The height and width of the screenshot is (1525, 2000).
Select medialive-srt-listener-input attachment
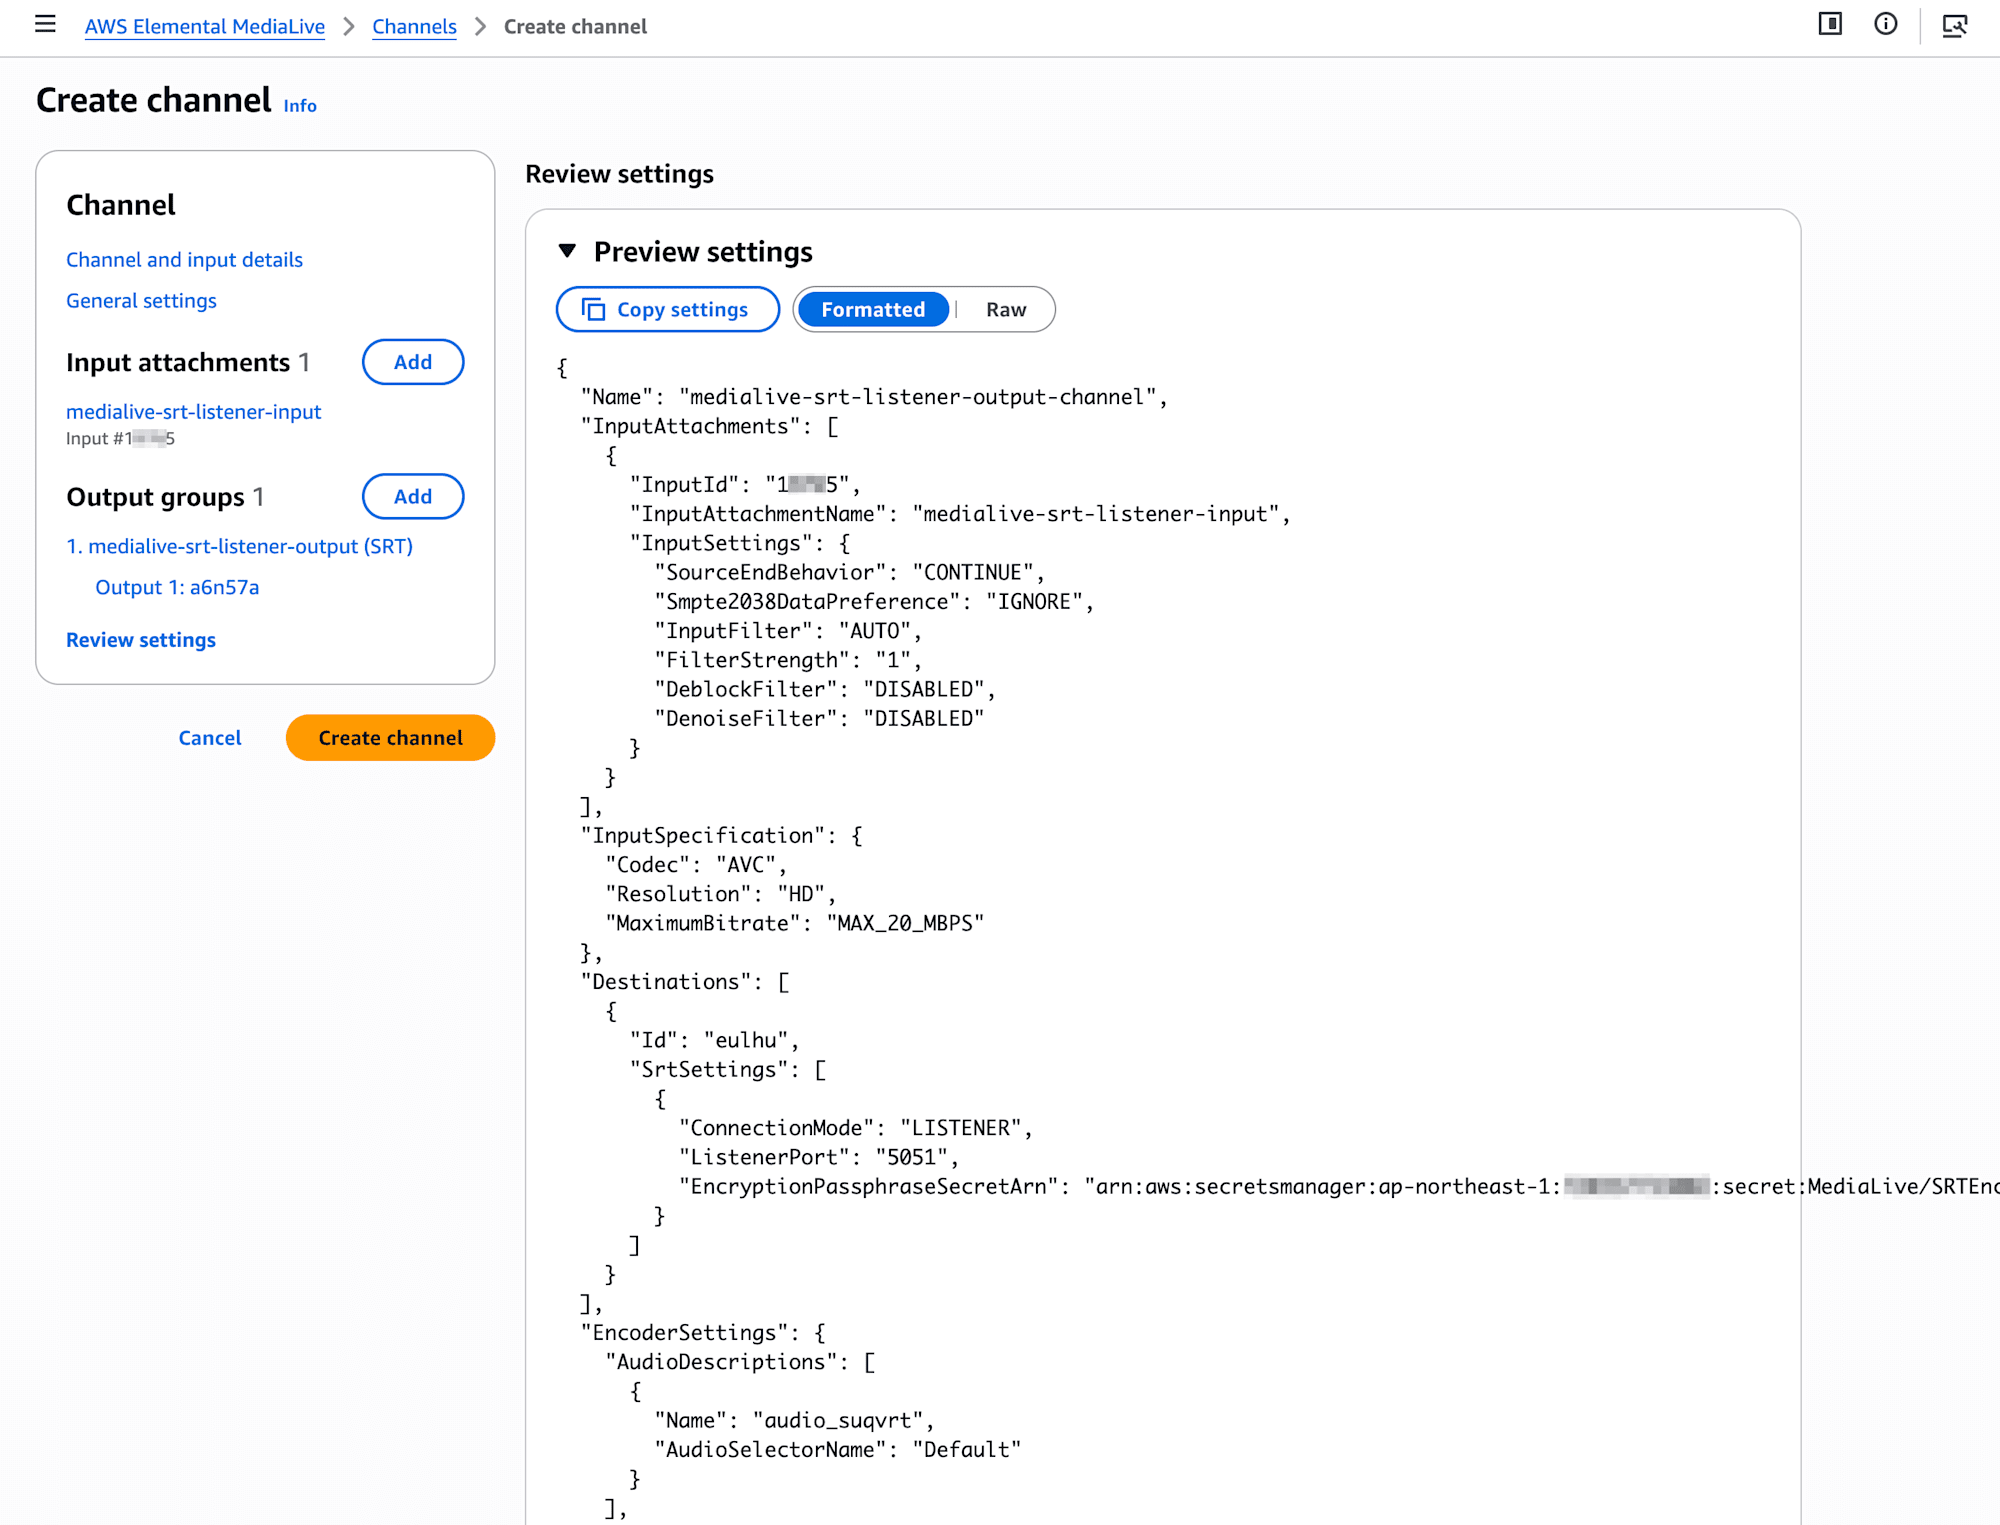[x=193, y=412]
